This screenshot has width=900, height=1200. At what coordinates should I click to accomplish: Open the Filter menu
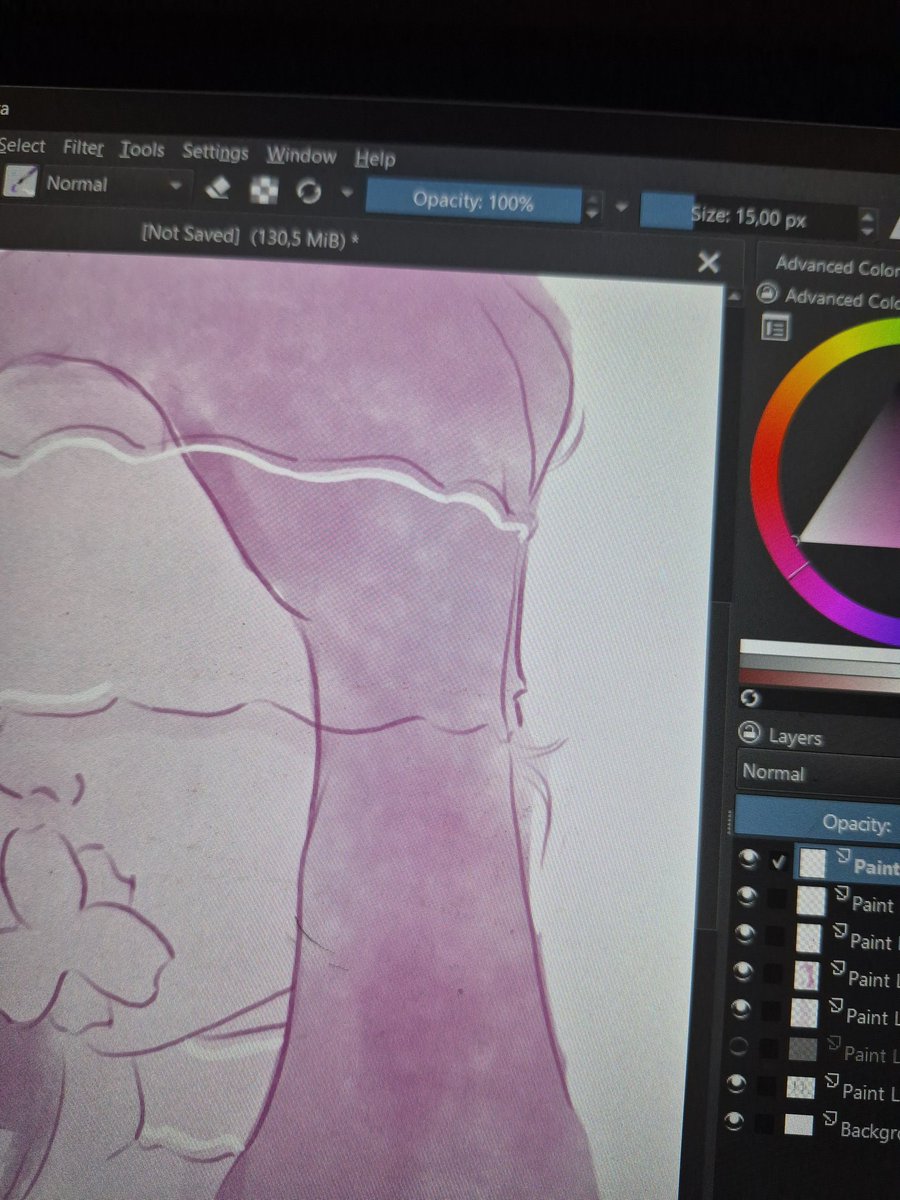tap(83, 148)
